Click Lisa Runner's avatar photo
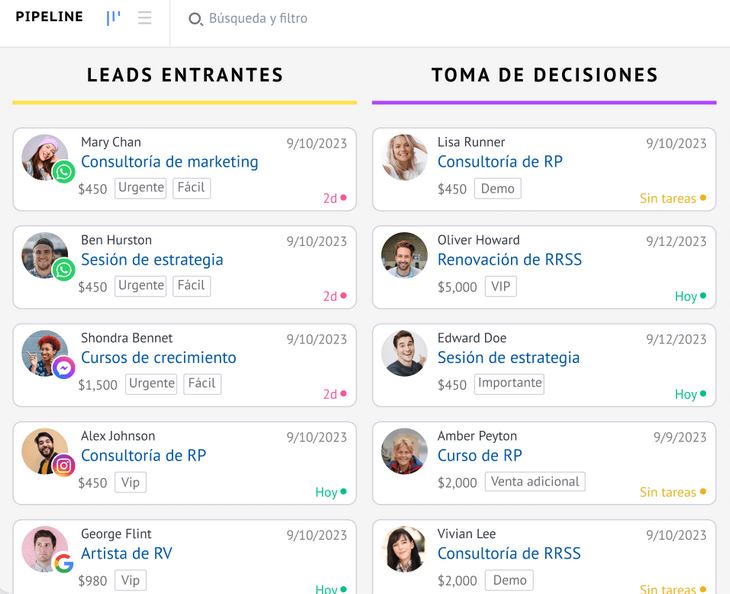730x594 pixels. click(404, 158)
